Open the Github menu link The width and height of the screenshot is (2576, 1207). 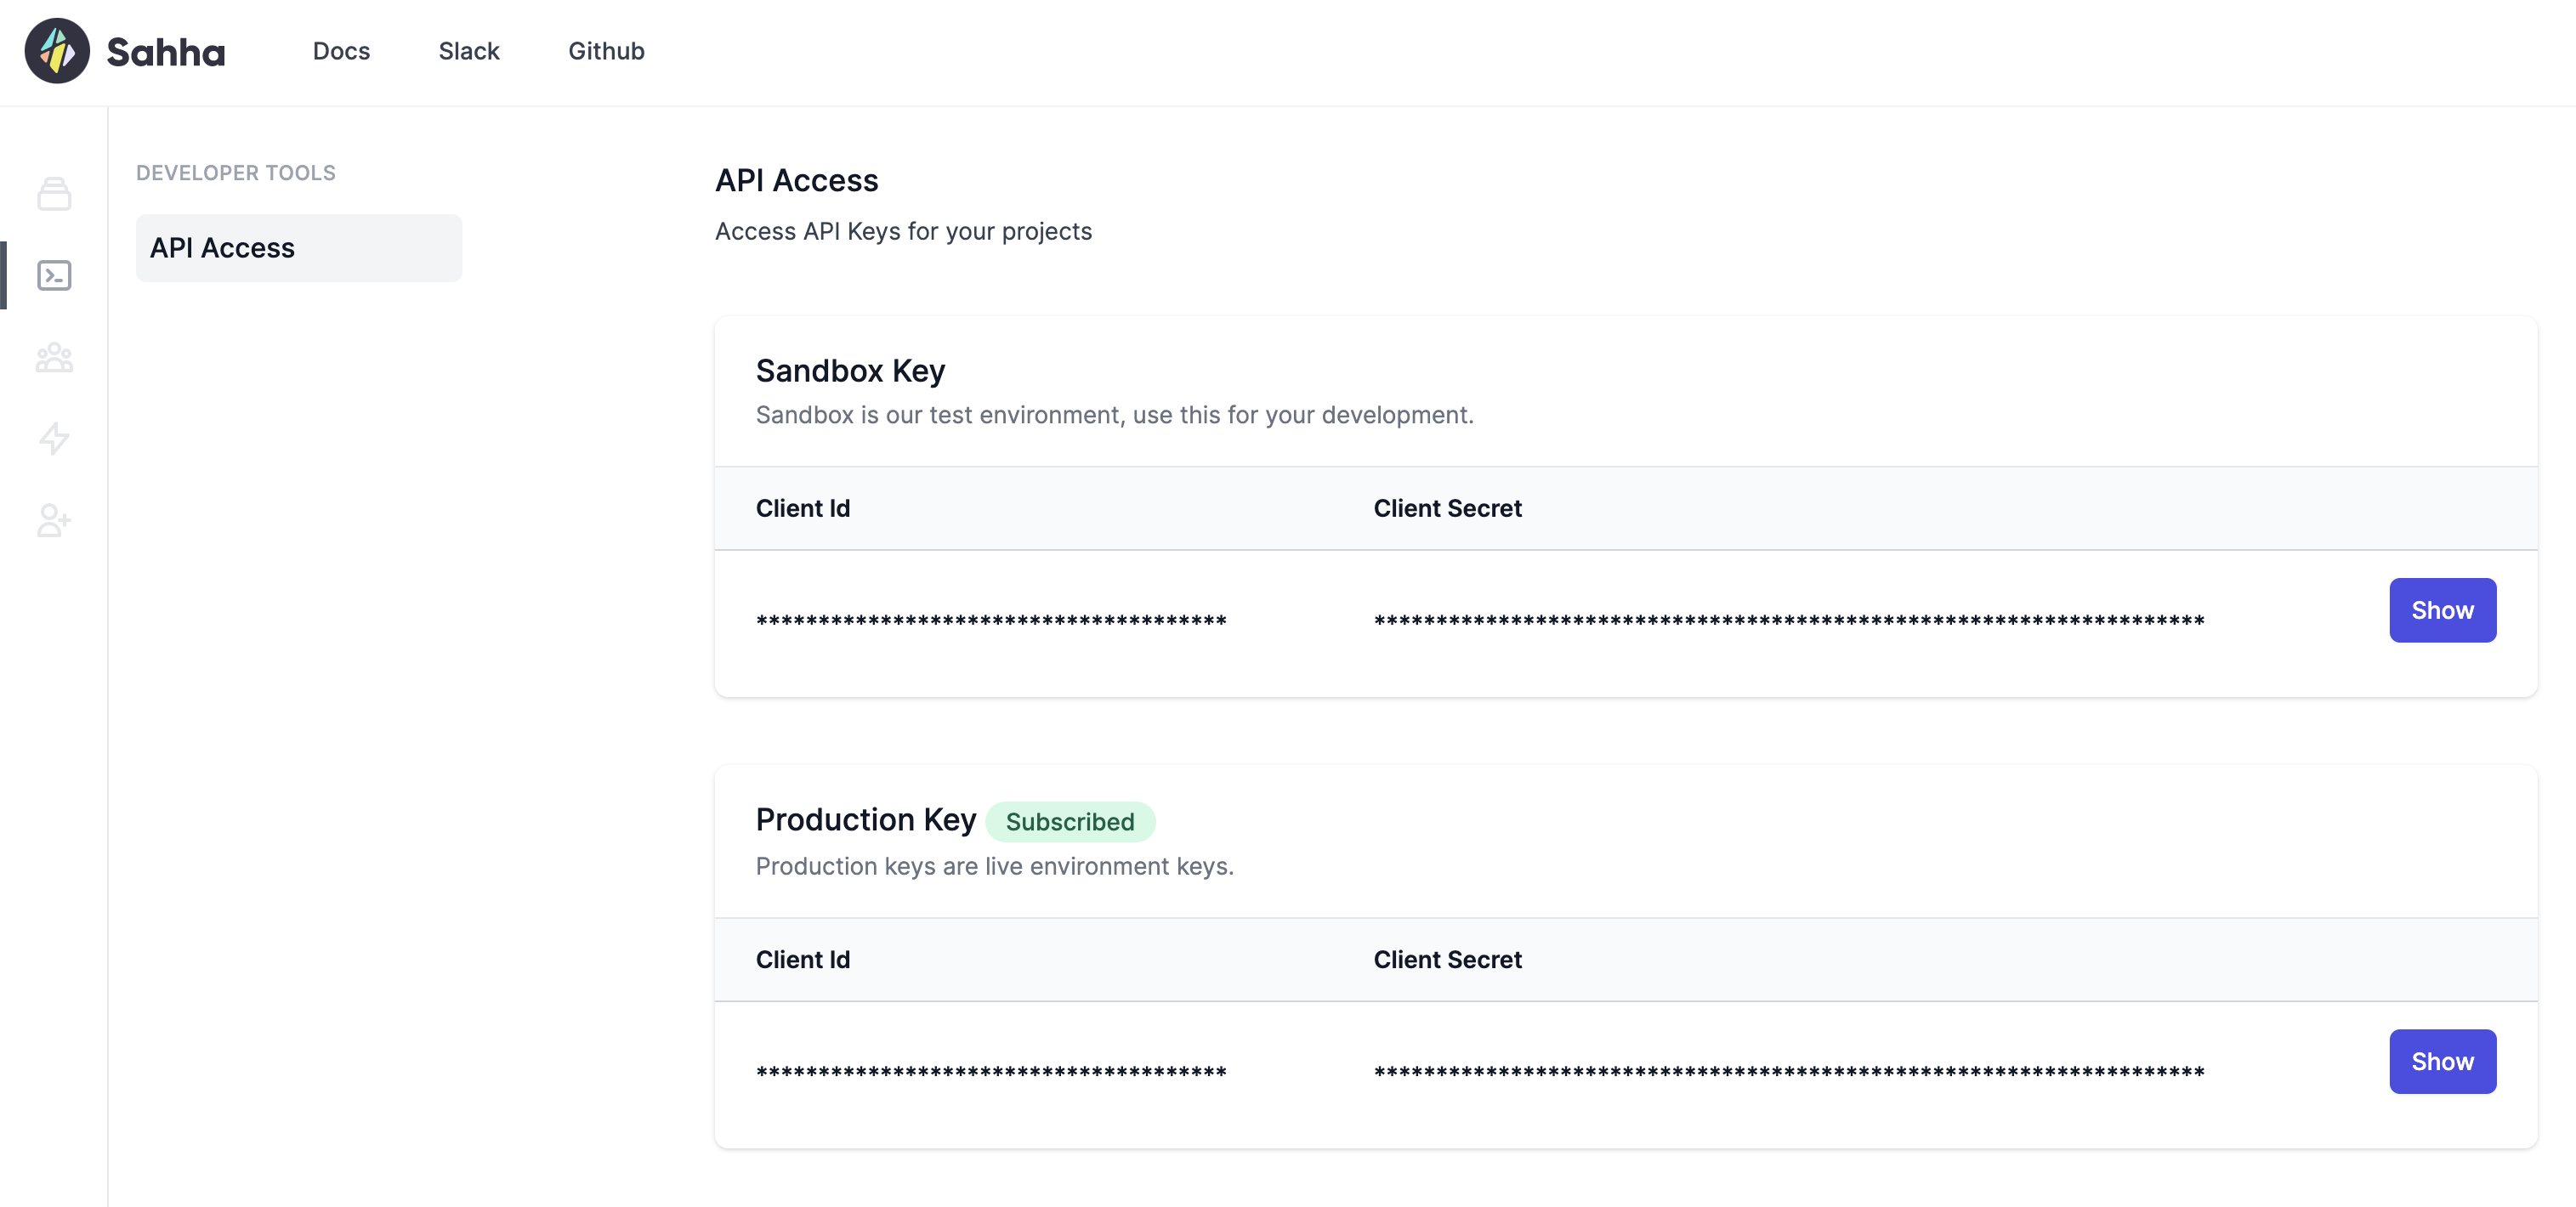(606, 51)
